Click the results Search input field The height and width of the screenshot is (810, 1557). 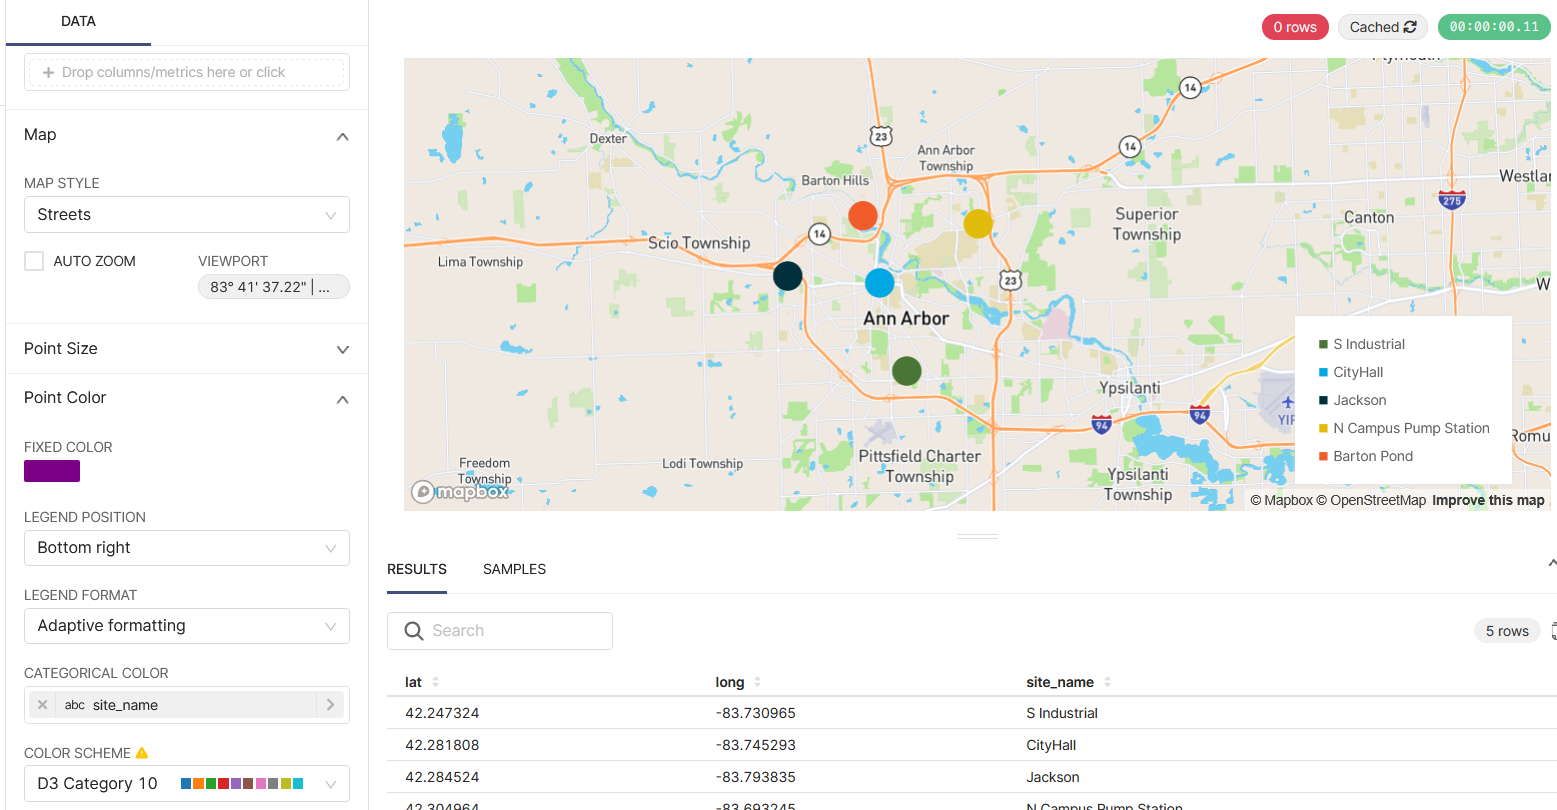coord(510,631)
